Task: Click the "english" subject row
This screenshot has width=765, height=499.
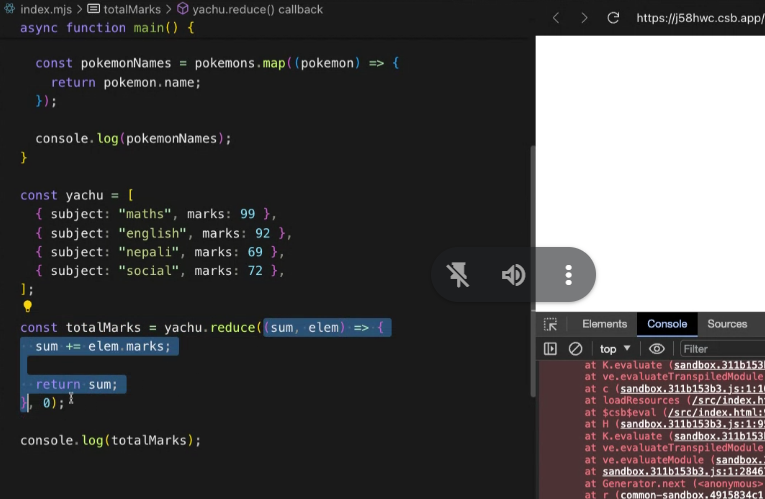Action: (163, 233)
